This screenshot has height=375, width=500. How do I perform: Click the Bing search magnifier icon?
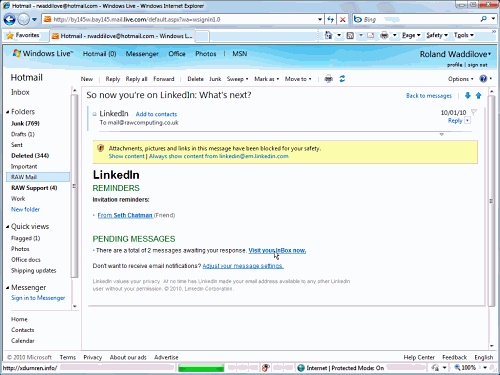tap(483, 19)
